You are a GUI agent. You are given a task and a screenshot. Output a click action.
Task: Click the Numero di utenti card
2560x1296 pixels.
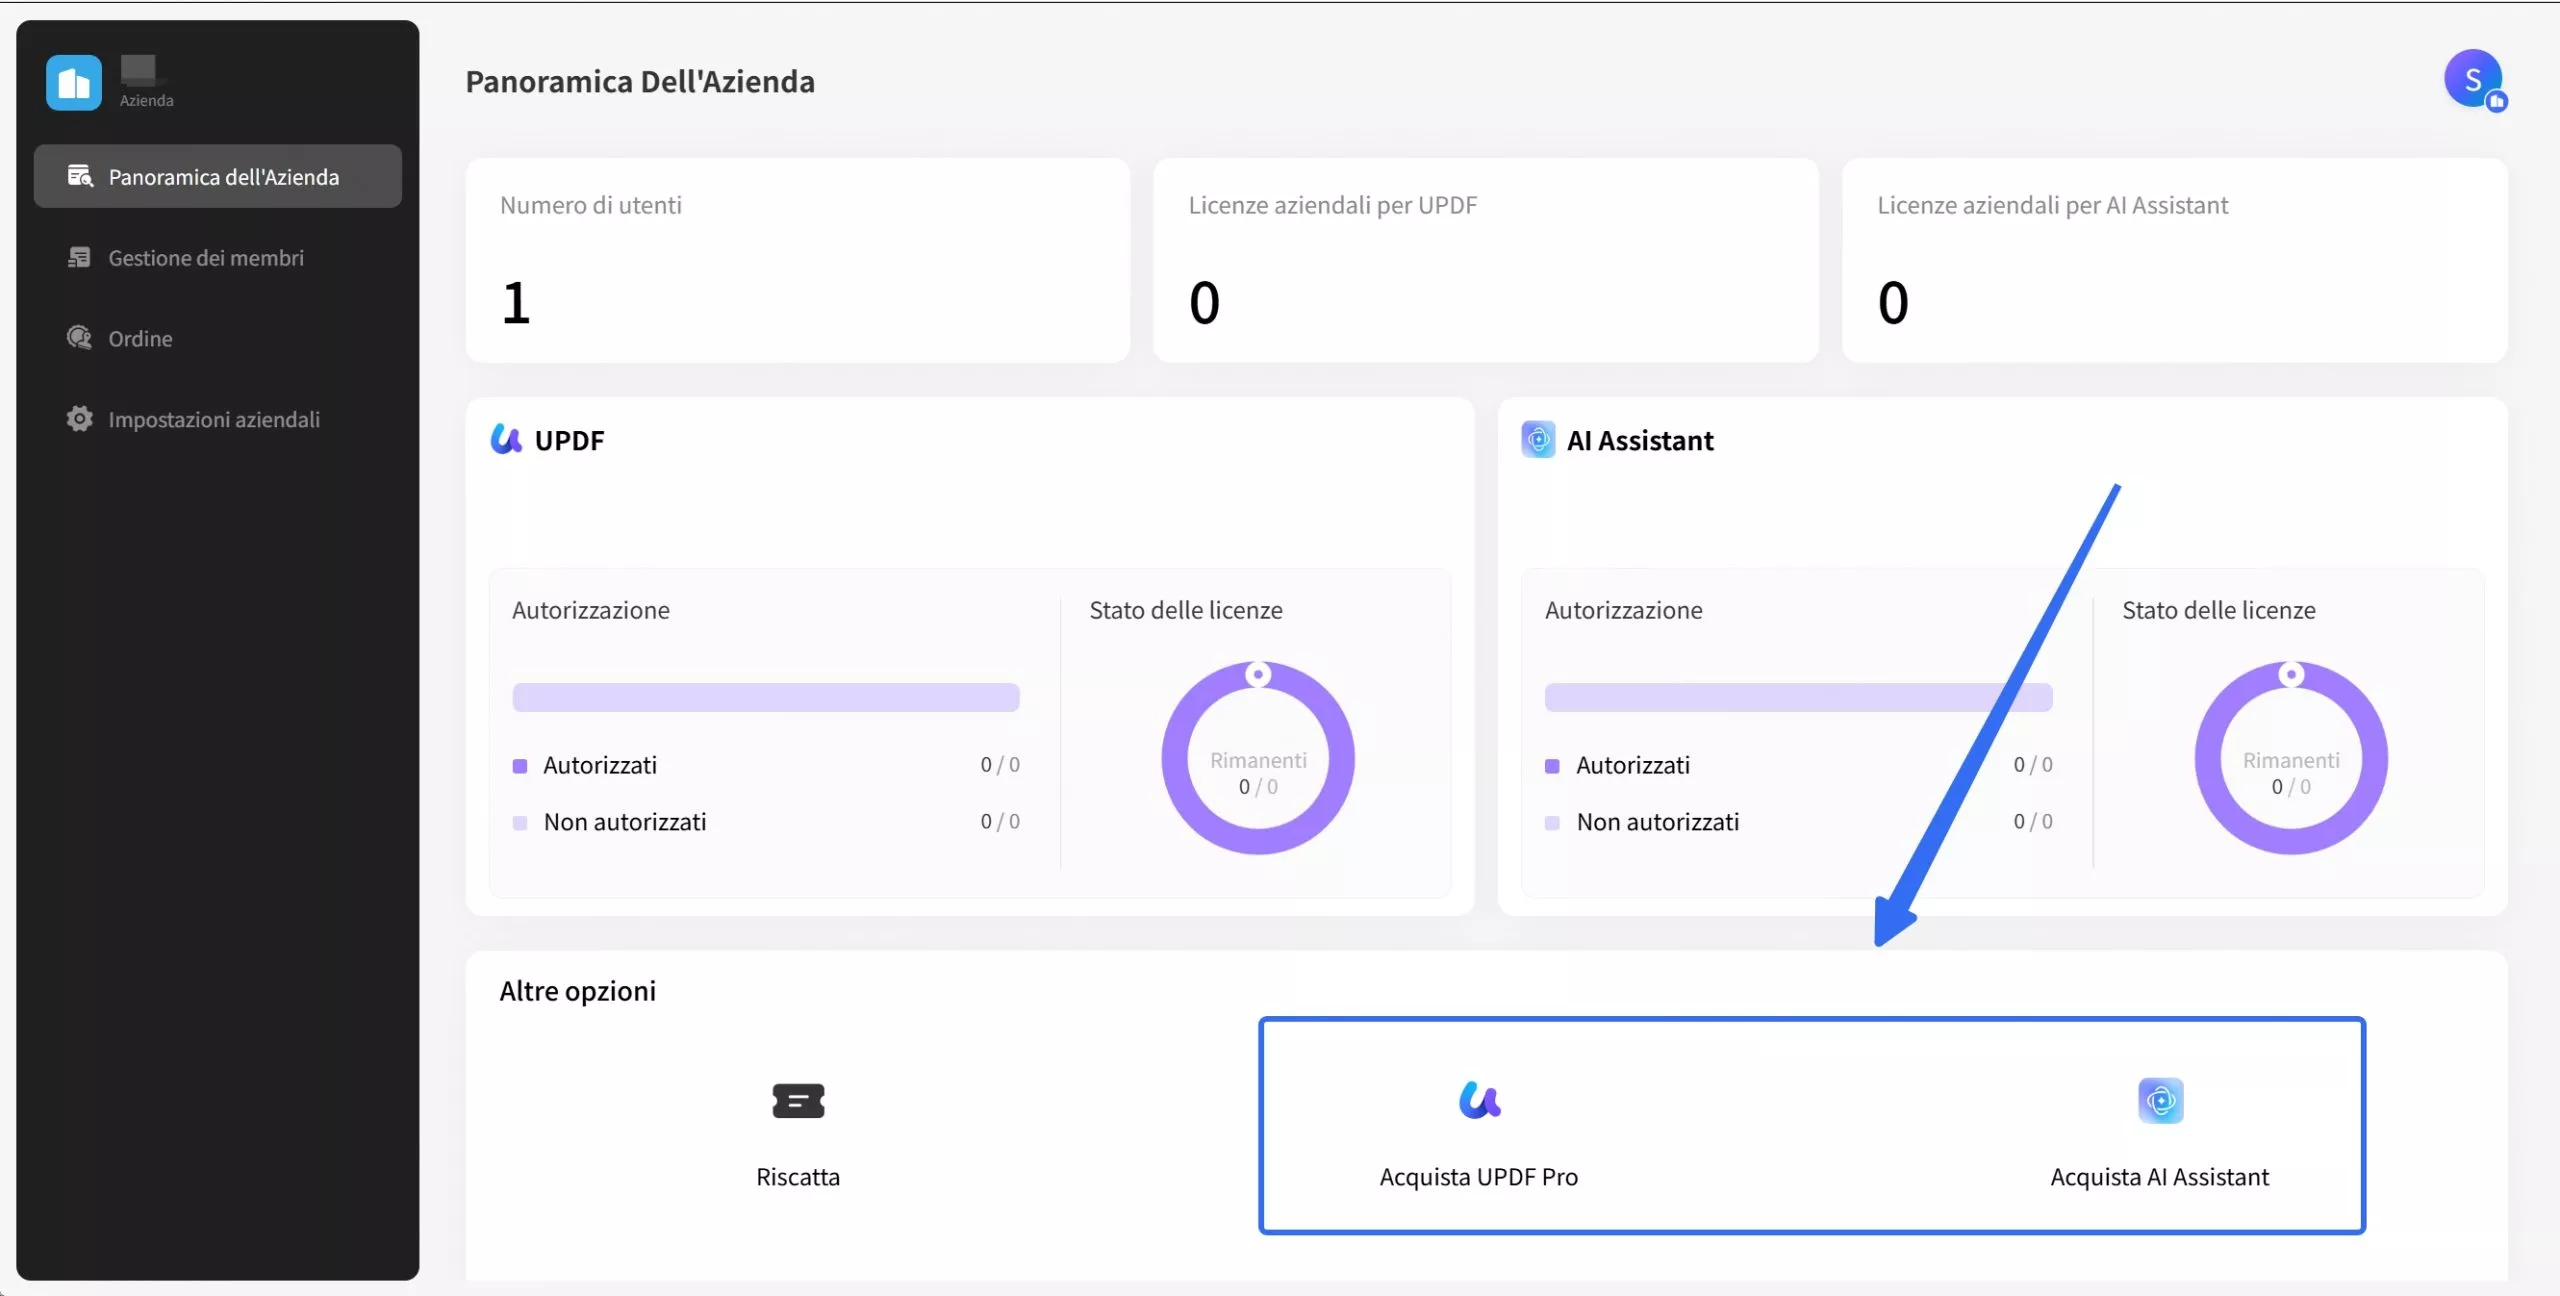click(x=797, y=260)
